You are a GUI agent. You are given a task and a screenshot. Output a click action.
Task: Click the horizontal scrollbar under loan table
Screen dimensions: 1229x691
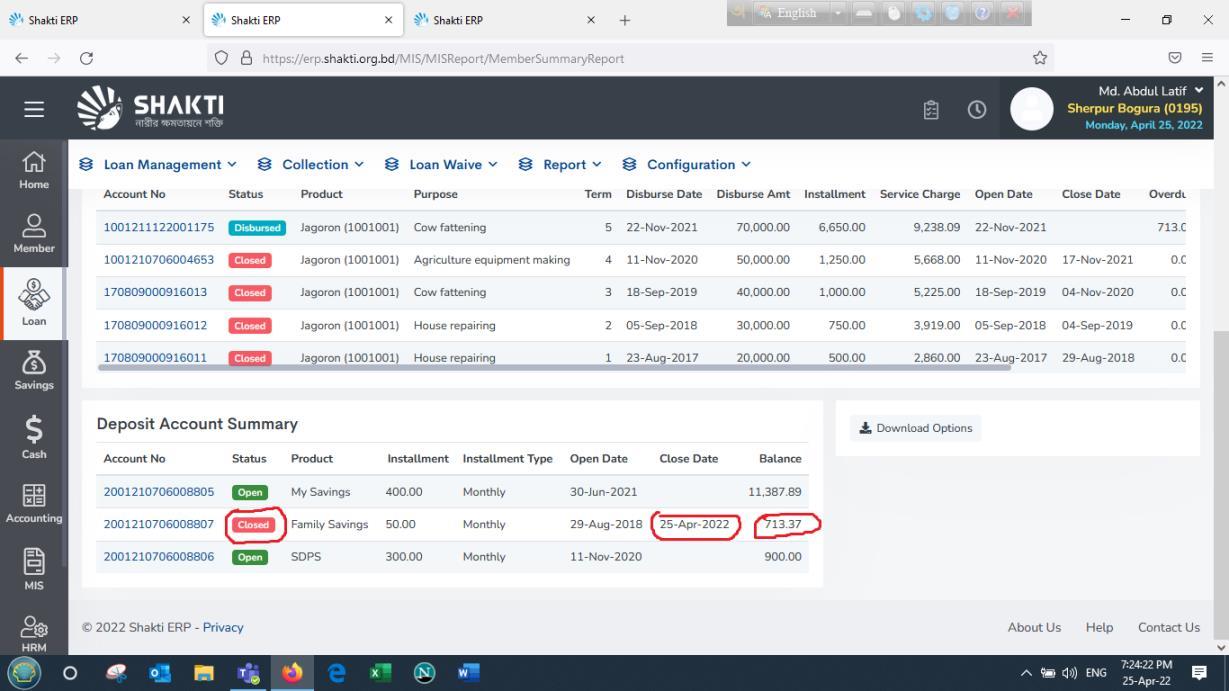click(555, 368)
